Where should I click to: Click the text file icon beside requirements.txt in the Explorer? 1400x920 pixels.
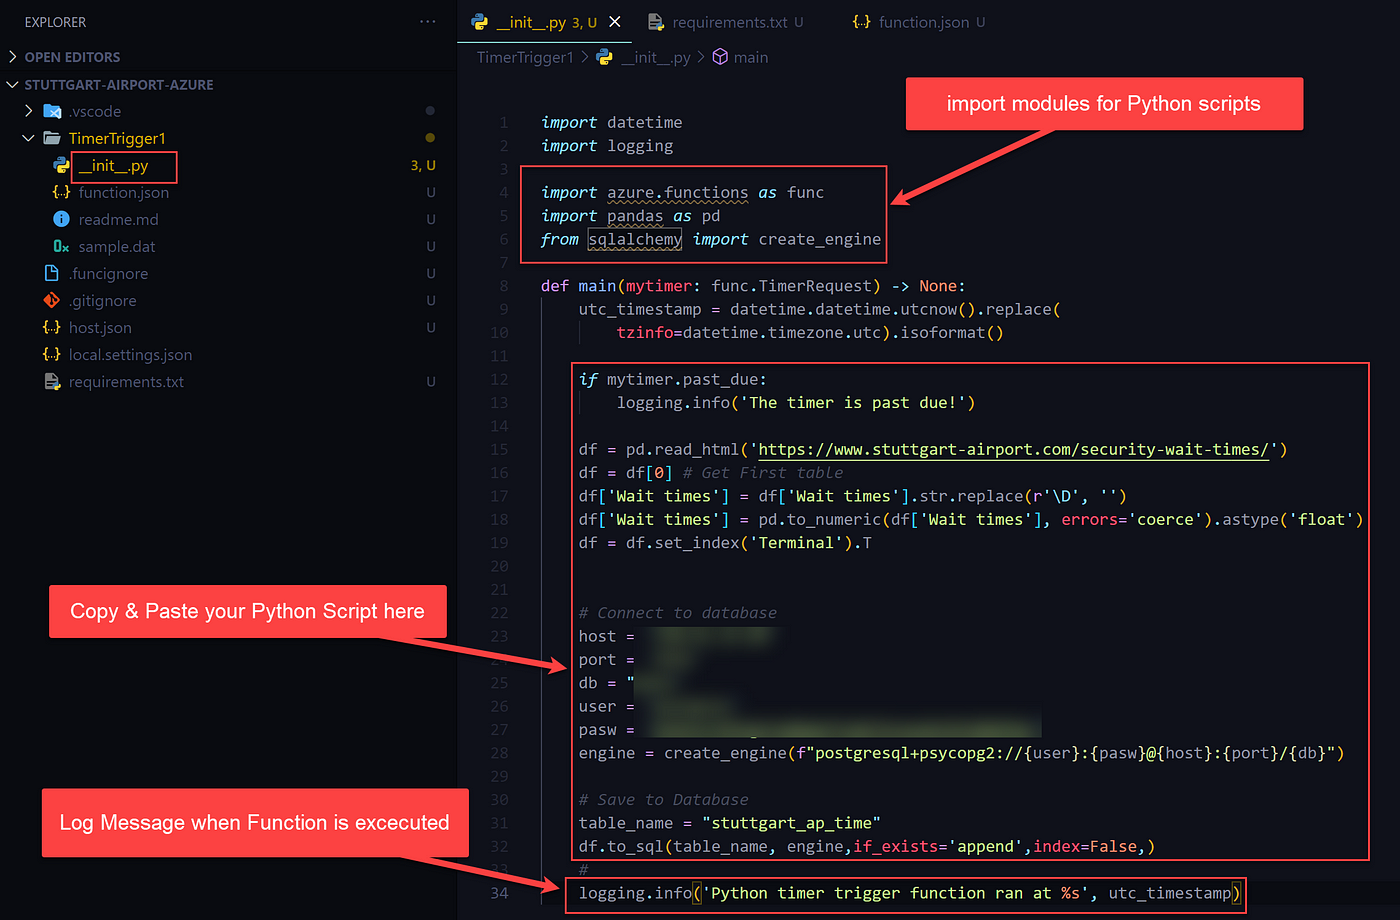[x=52, y=381]
